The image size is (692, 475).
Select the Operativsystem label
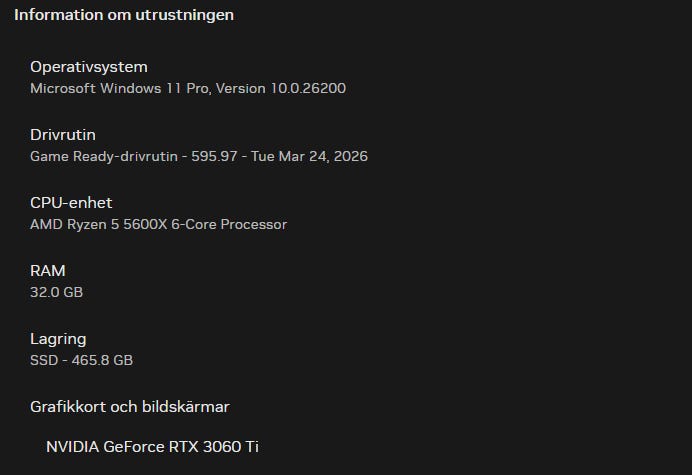[x=89, y=67]
